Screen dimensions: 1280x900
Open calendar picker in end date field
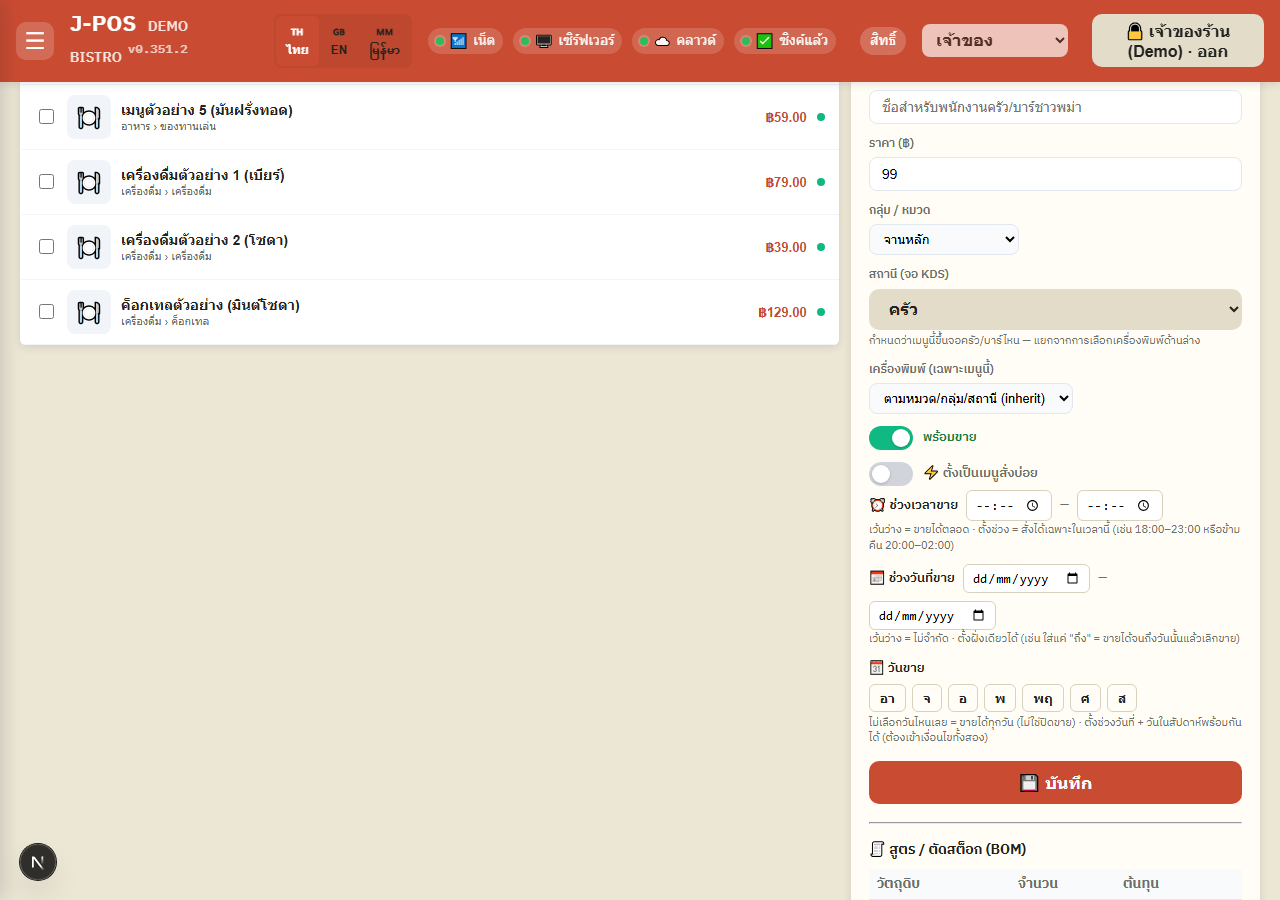click(x=978, y=616)
